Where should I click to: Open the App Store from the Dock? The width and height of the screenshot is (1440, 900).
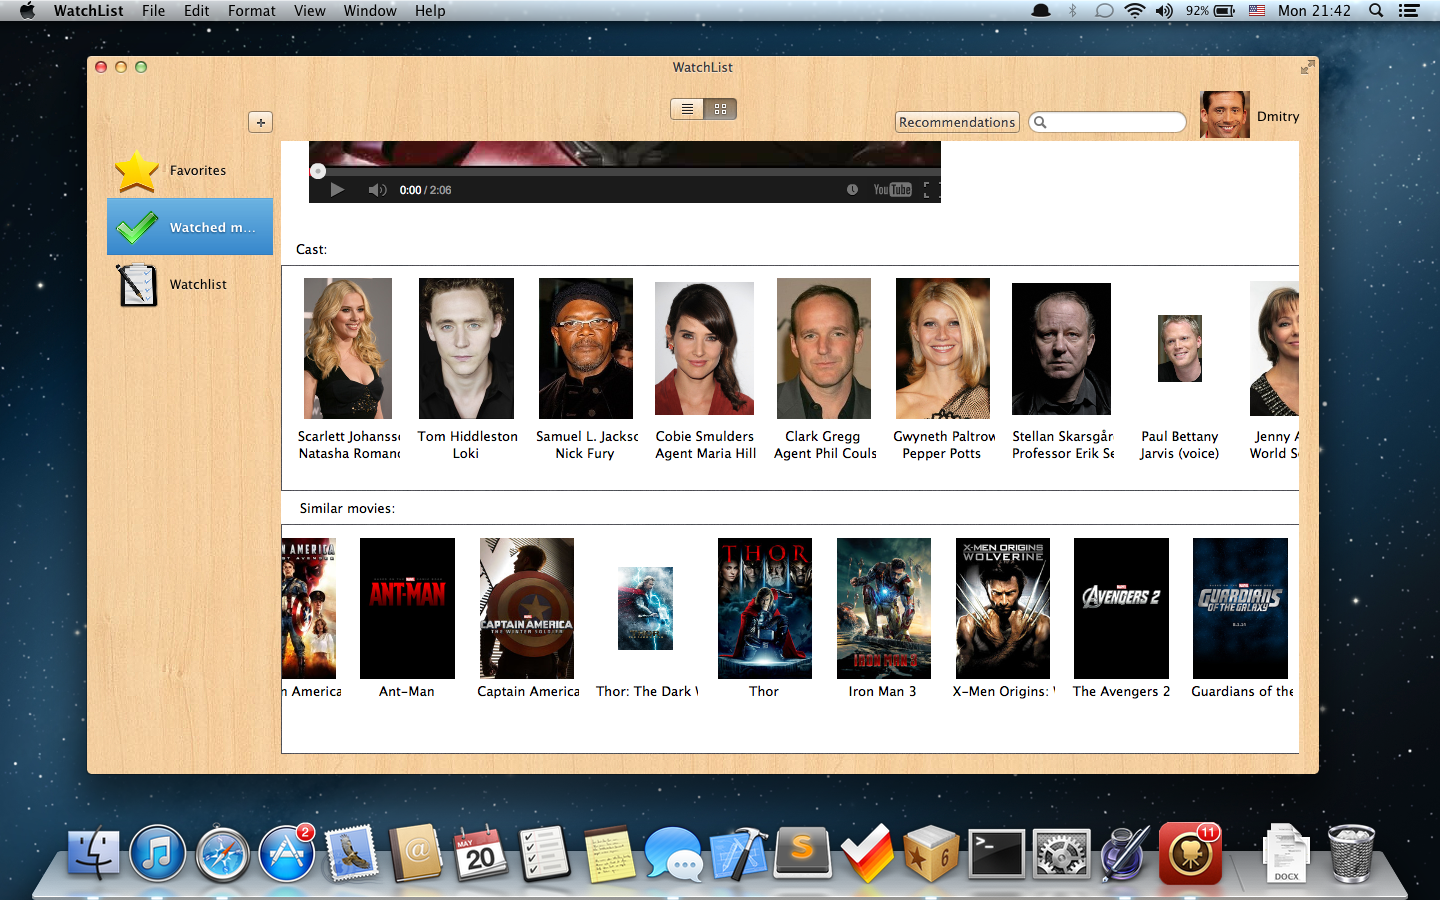pos(287,854)
